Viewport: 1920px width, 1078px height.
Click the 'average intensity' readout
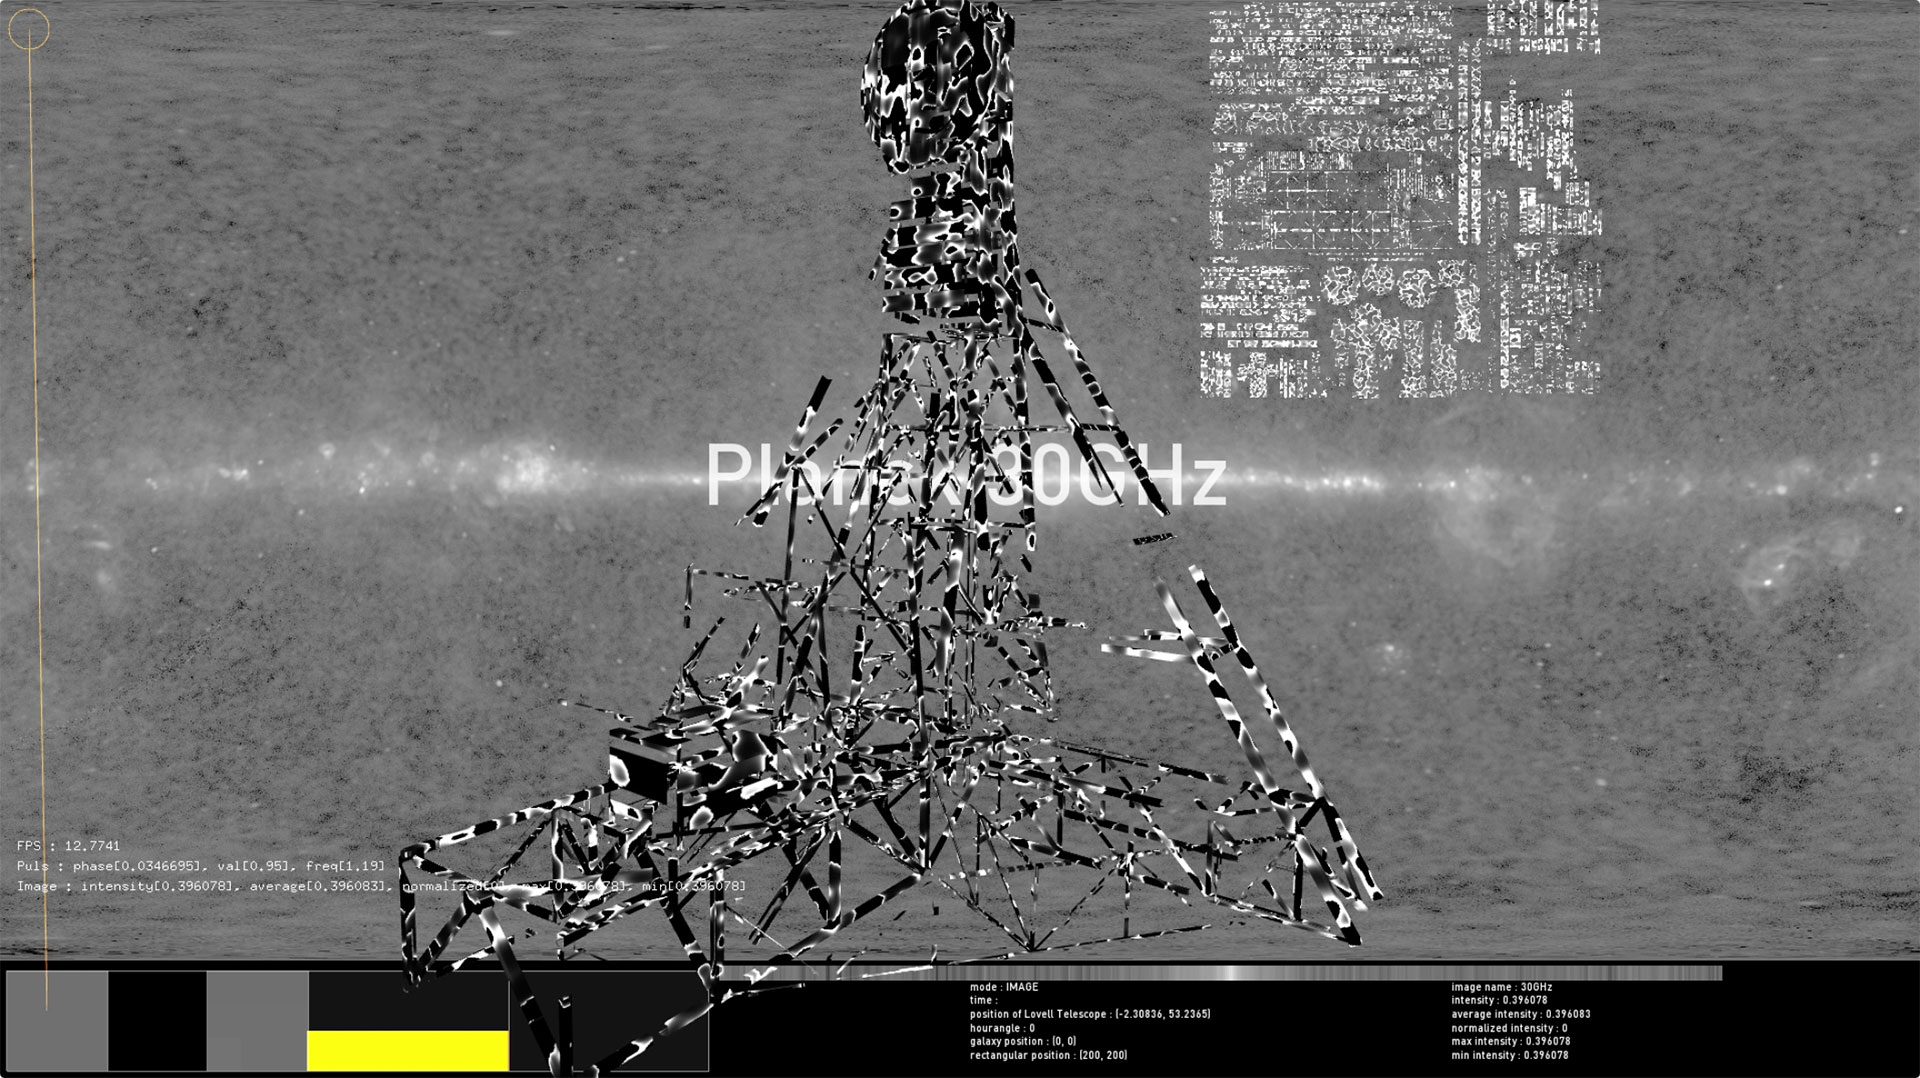click(x=1520, y=1014)
